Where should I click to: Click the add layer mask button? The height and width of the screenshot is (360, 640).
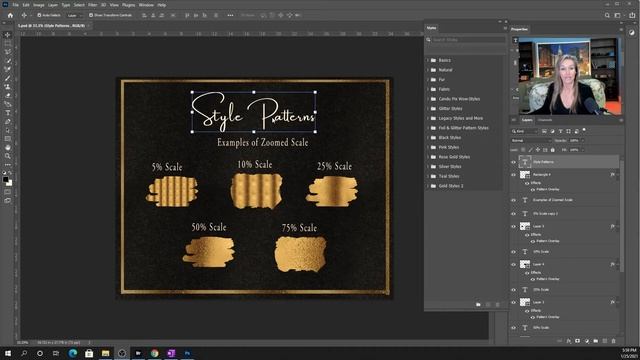pyautogui.click(x=578, y=341)
